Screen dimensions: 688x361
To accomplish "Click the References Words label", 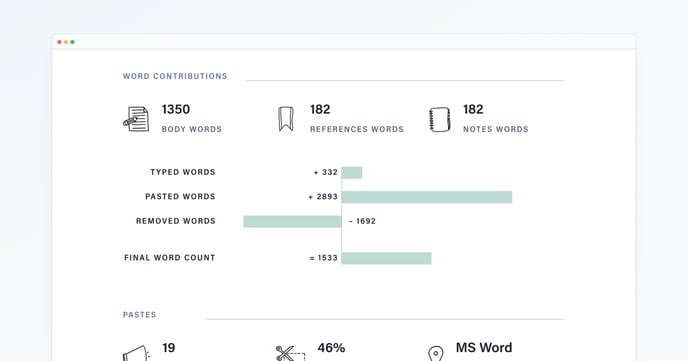I will pos(357,129).
